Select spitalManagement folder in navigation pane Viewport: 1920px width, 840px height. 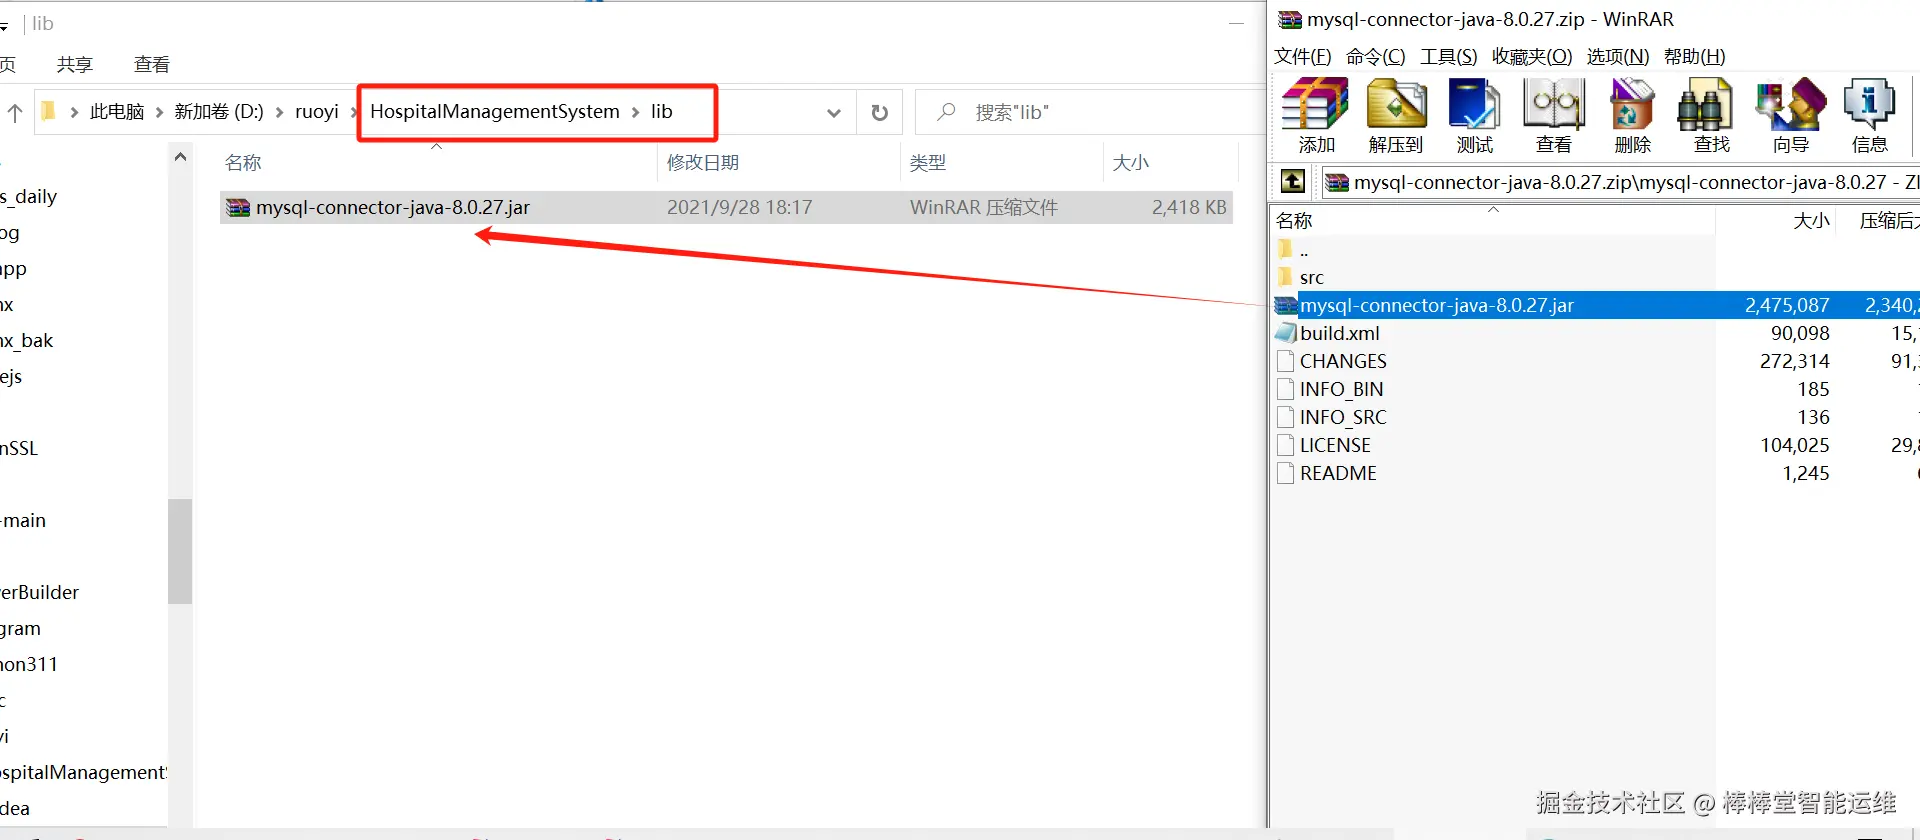coord(84,772)
